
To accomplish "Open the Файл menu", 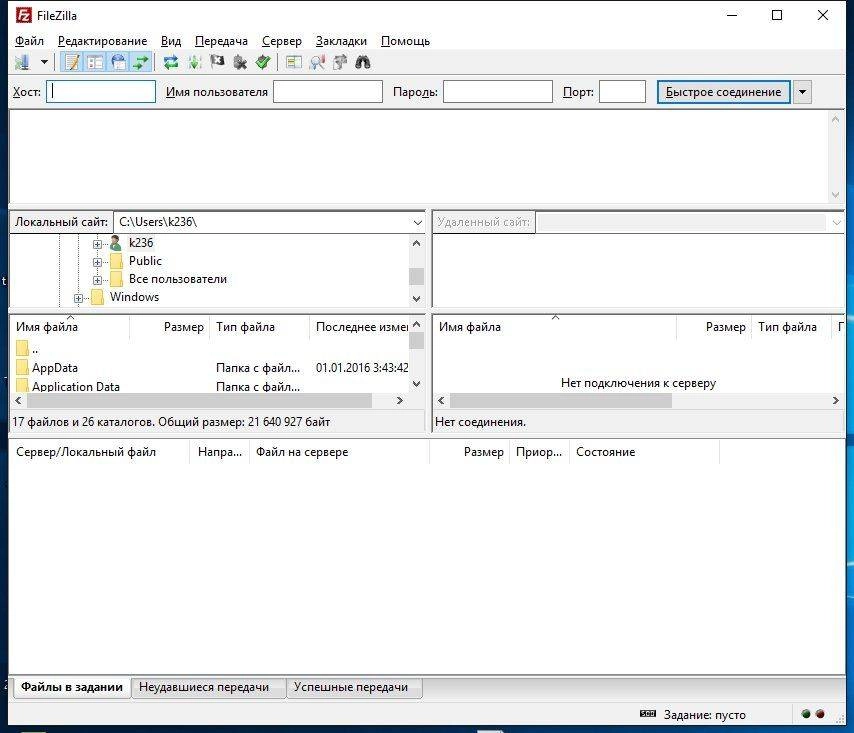I will (x=29, y=41).
